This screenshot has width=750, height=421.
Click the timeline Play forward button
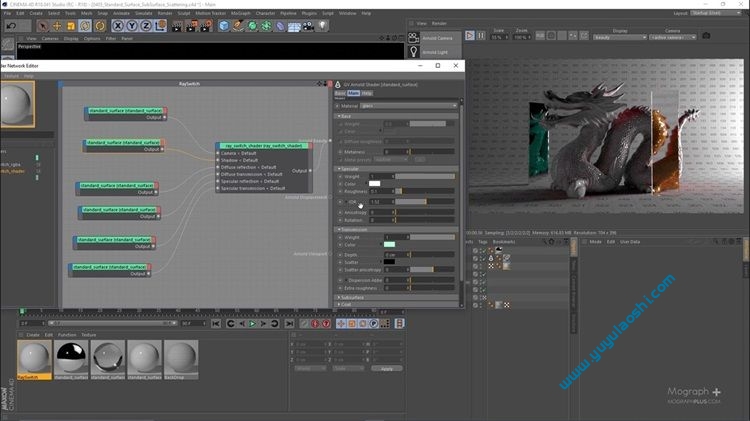(252, 324)
